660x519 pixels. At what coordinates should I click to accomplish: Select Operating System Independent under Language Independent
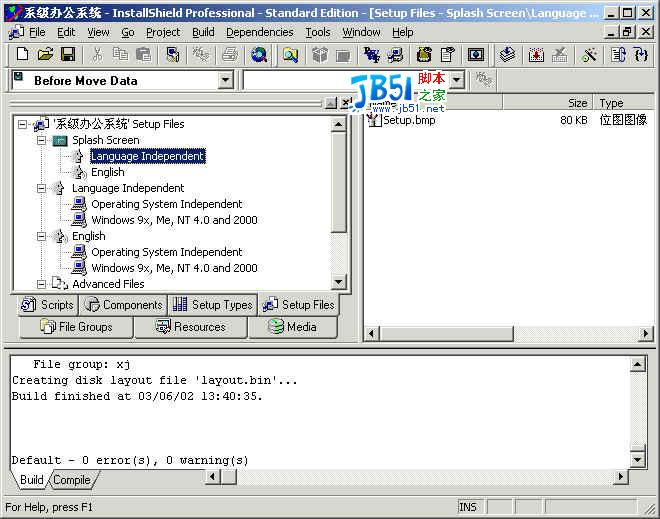coord(167,204)
